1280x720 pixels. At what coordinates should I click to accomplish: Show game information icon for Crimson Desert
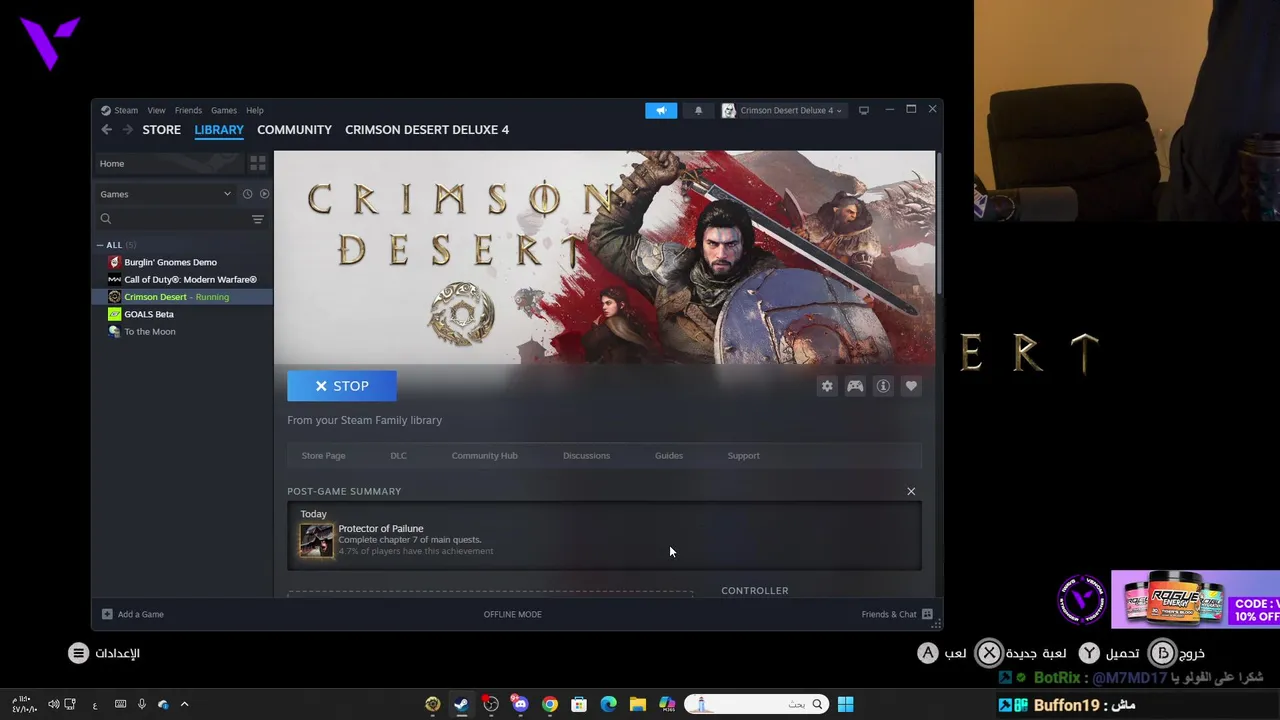883,386
